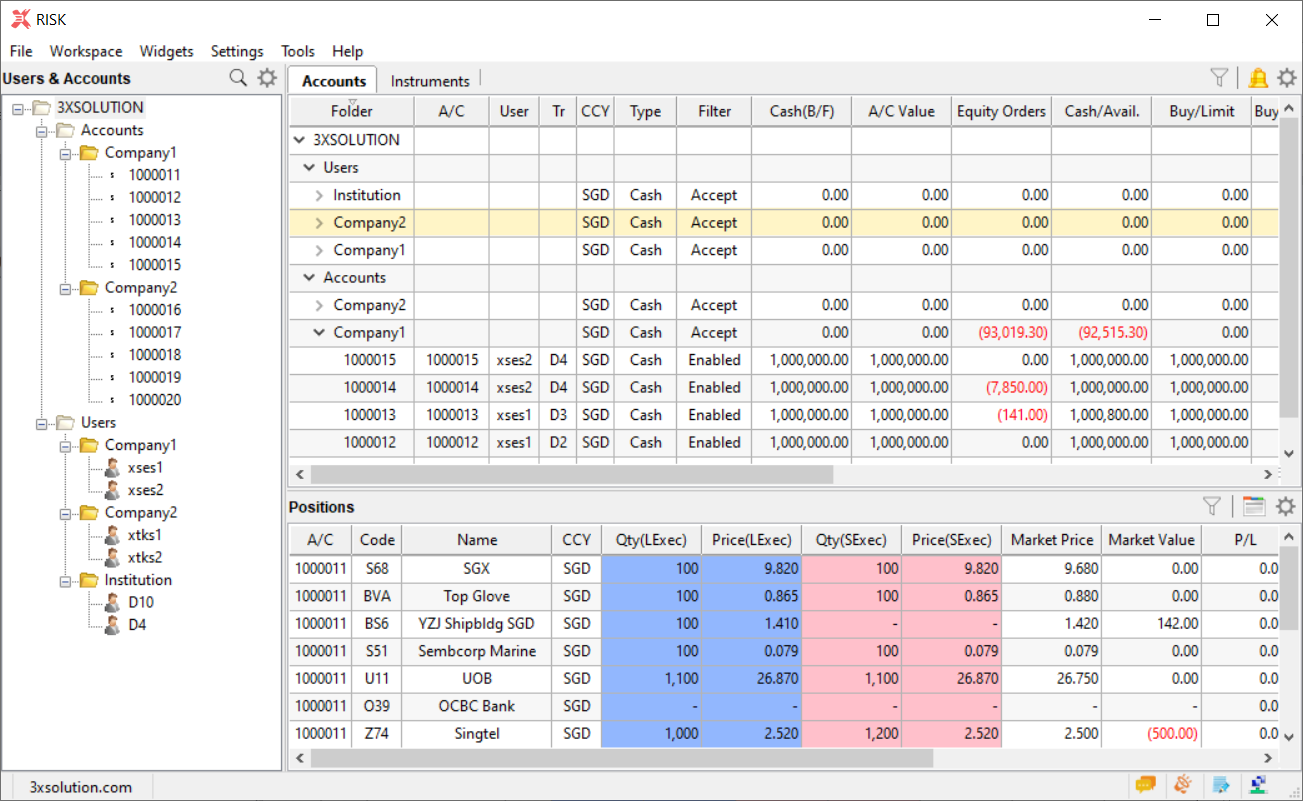
Task: Click the filter funnel in Accounts panel
Action: (1219, 78)
